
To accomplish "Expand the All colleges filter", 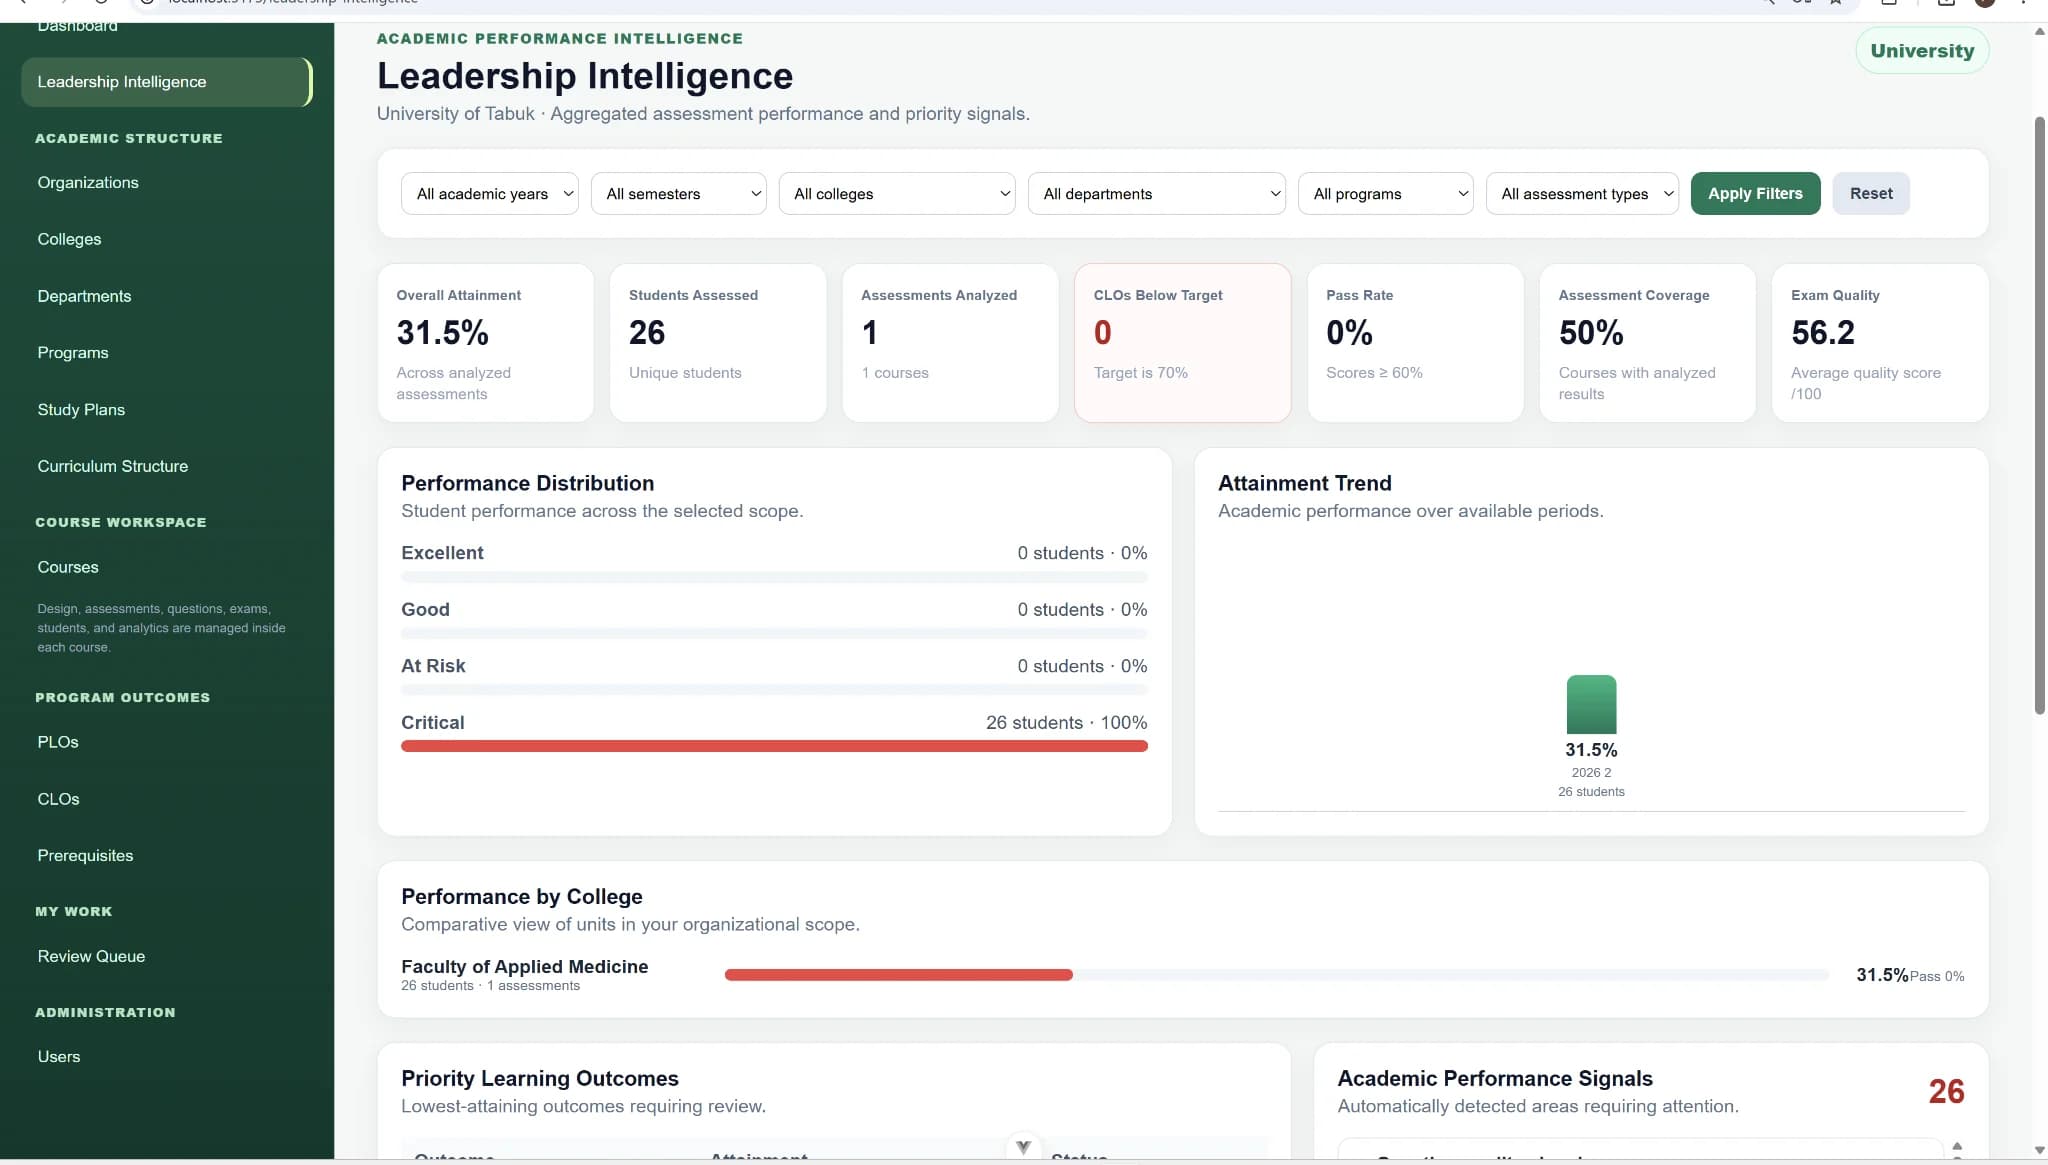I will pos(897,194).
